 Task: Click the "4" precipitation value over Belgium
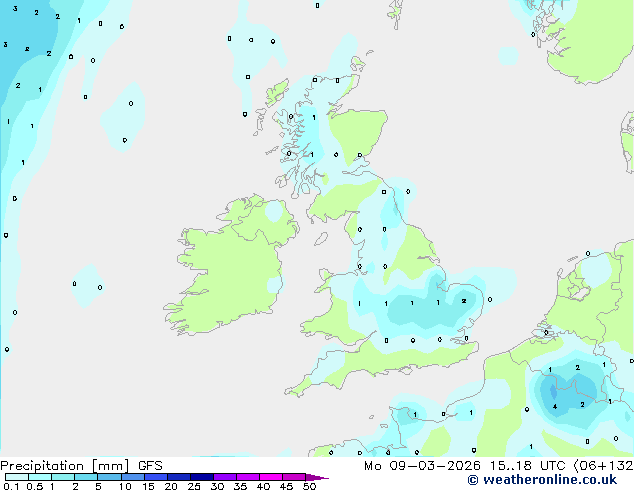point(555,406)
